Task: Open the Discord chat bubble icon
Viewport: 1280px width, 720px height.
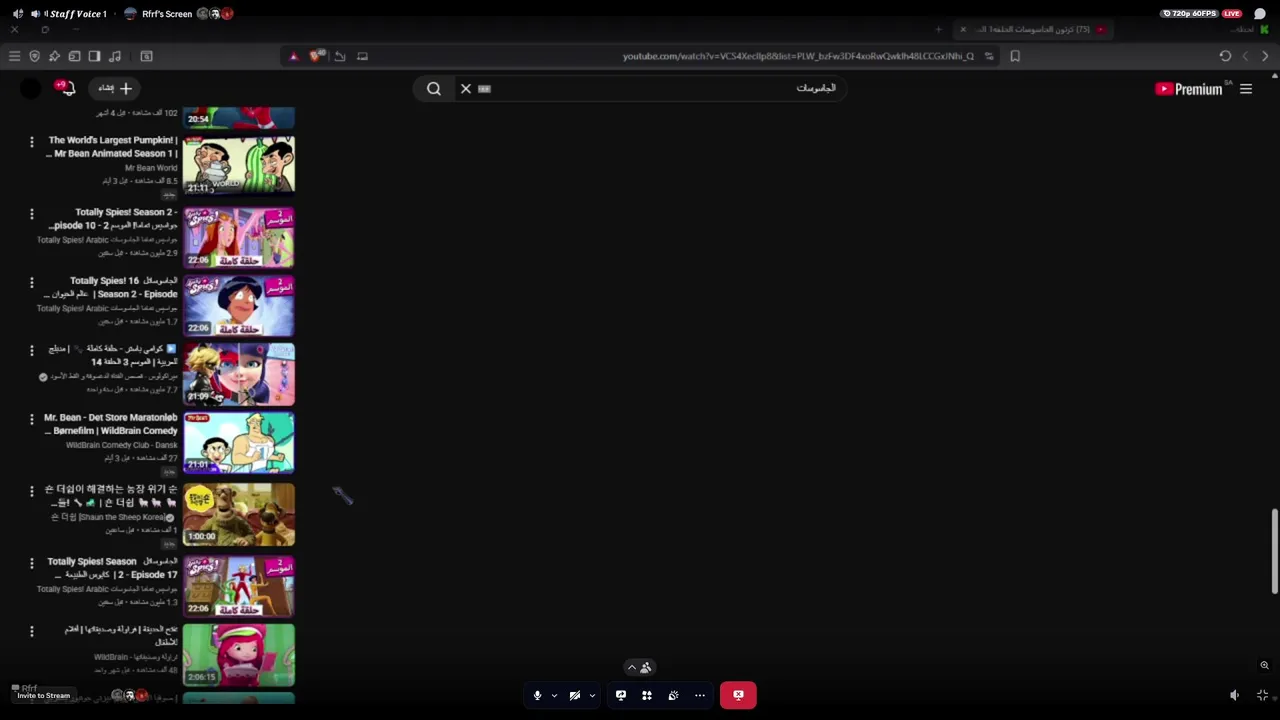Action: click(x=1260, y=14)
